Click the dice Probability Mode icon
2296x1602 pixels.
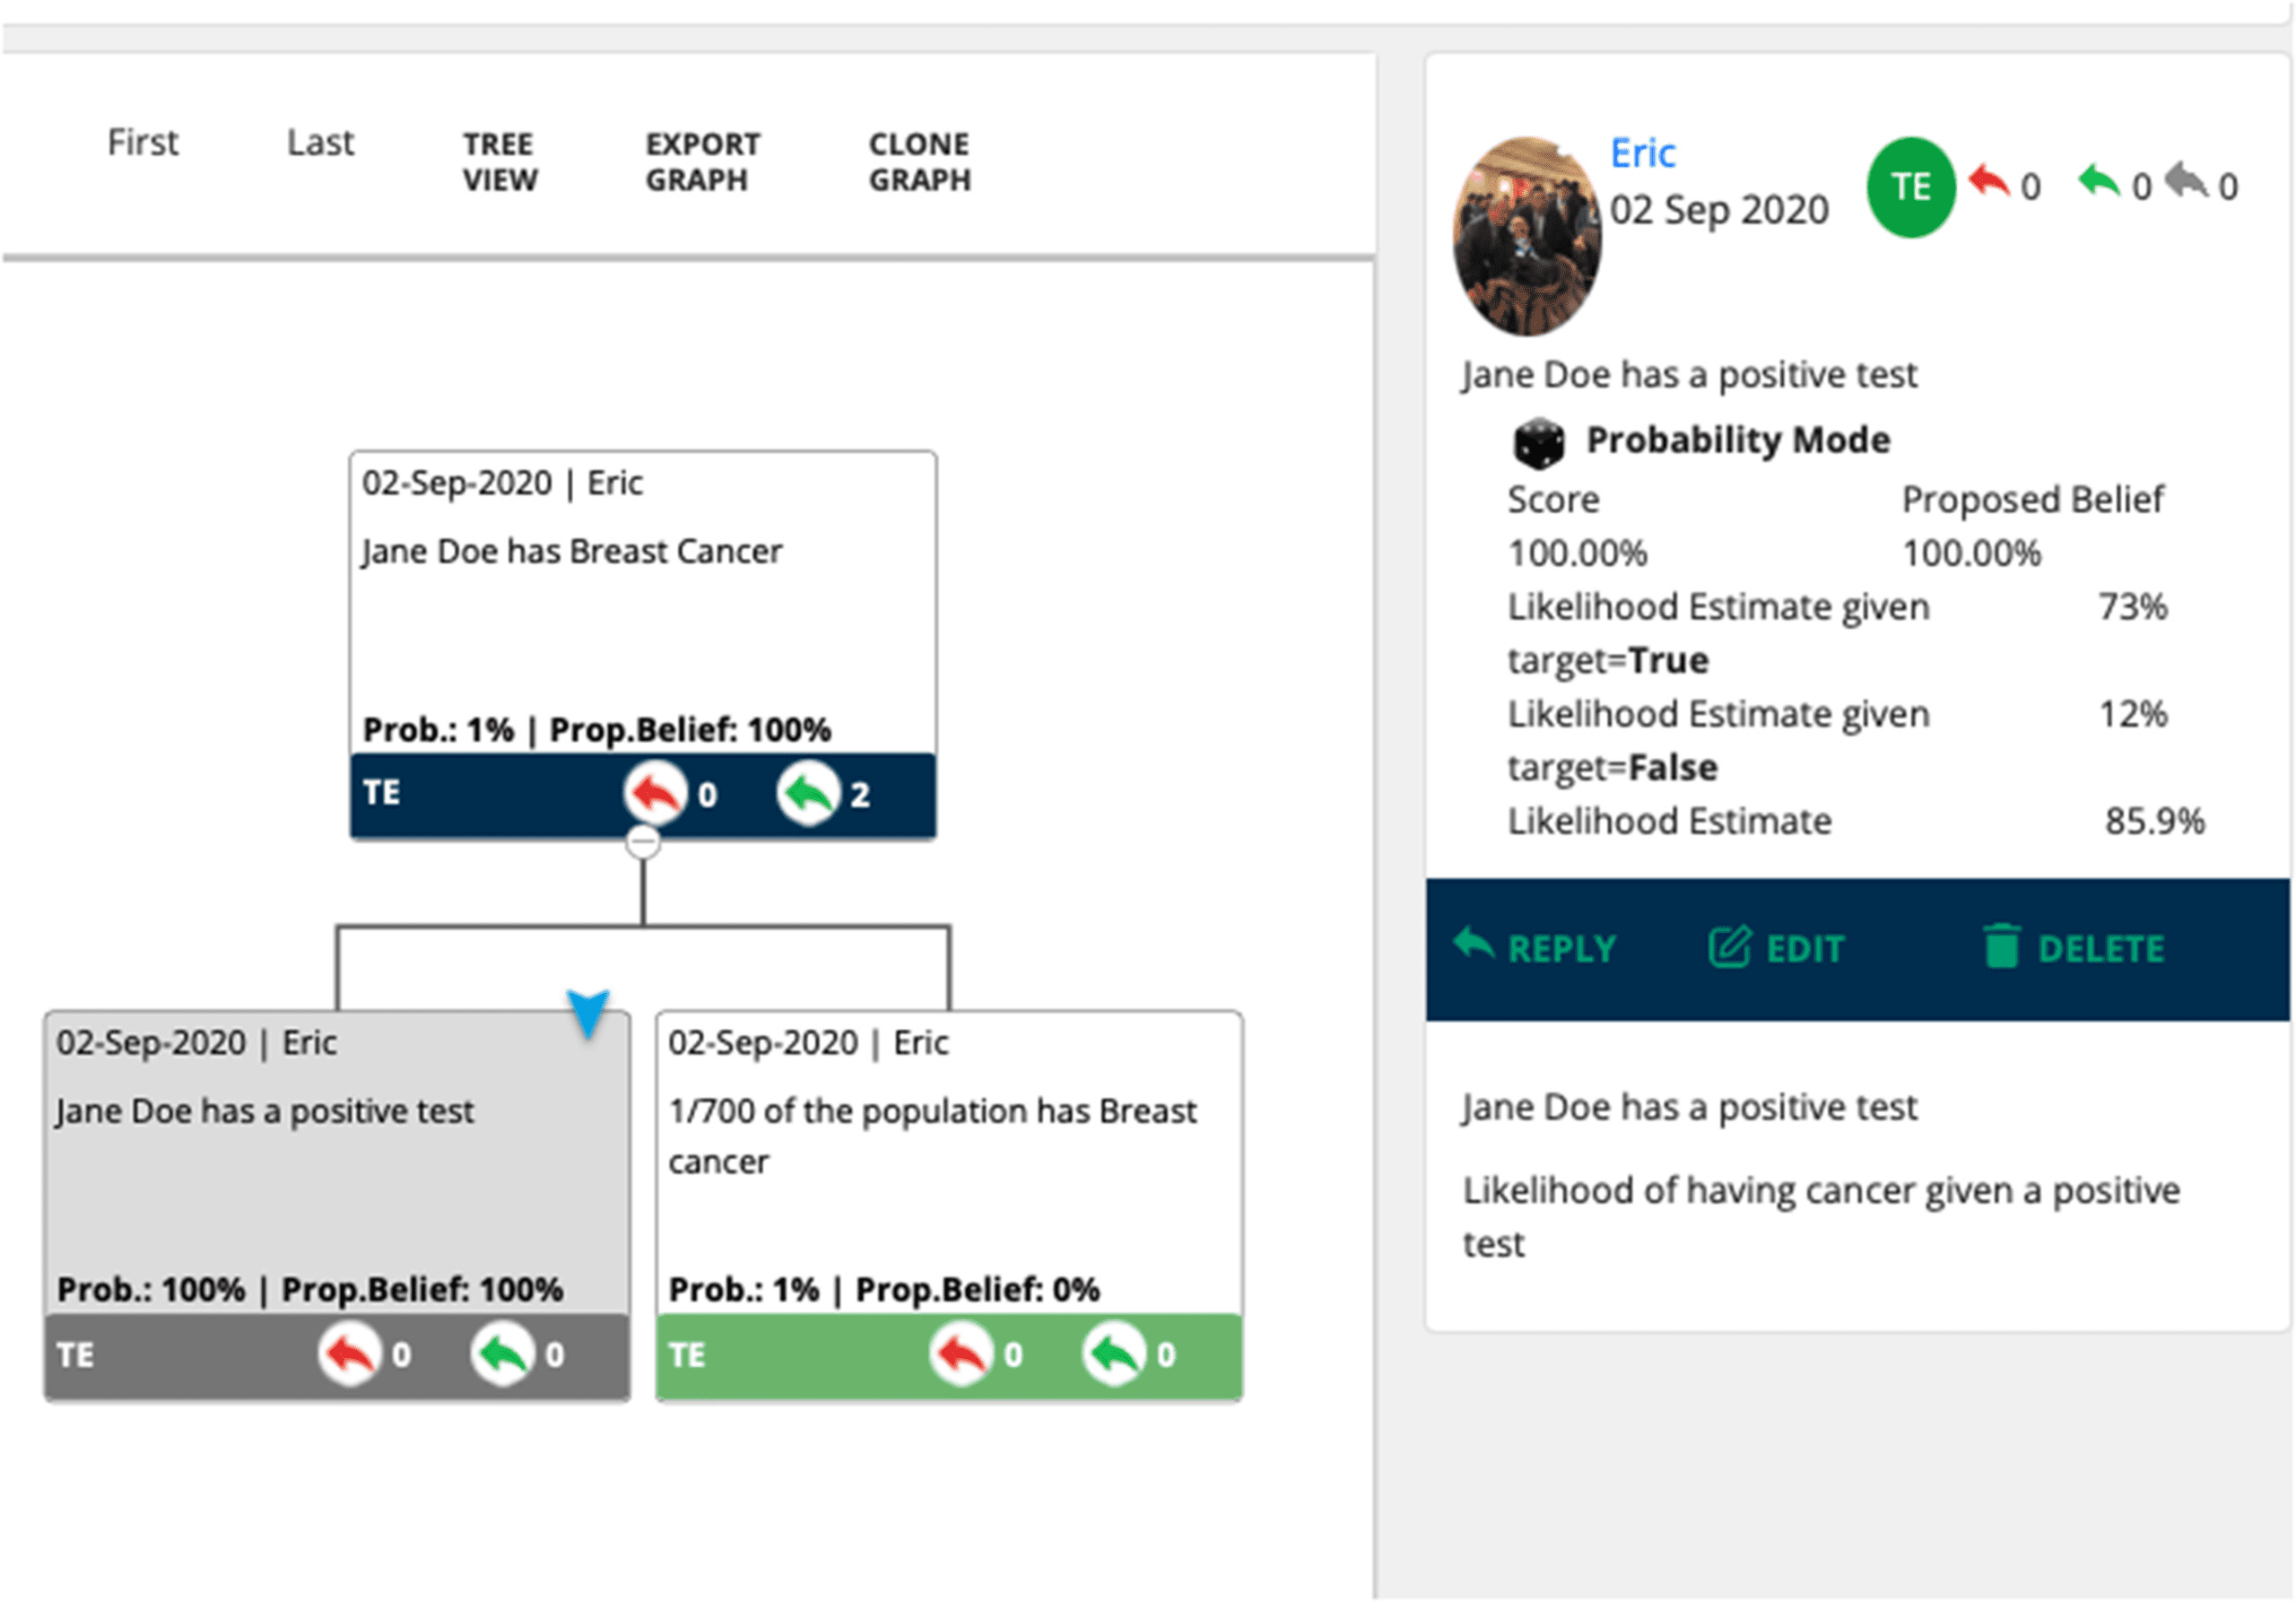1539,443
